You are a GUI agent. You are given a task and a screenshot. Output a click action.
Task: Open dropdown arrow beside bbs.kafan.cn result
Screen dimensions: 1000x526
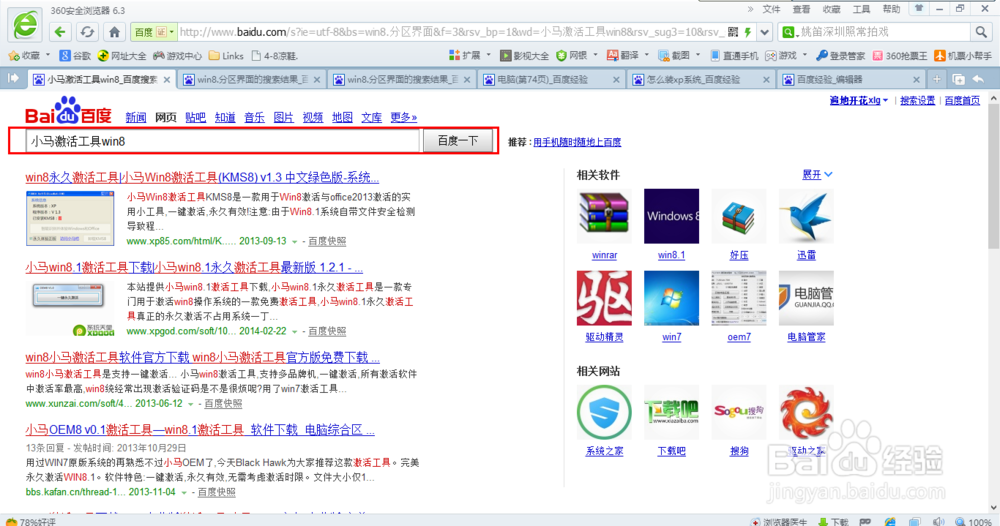coord(184,492)
